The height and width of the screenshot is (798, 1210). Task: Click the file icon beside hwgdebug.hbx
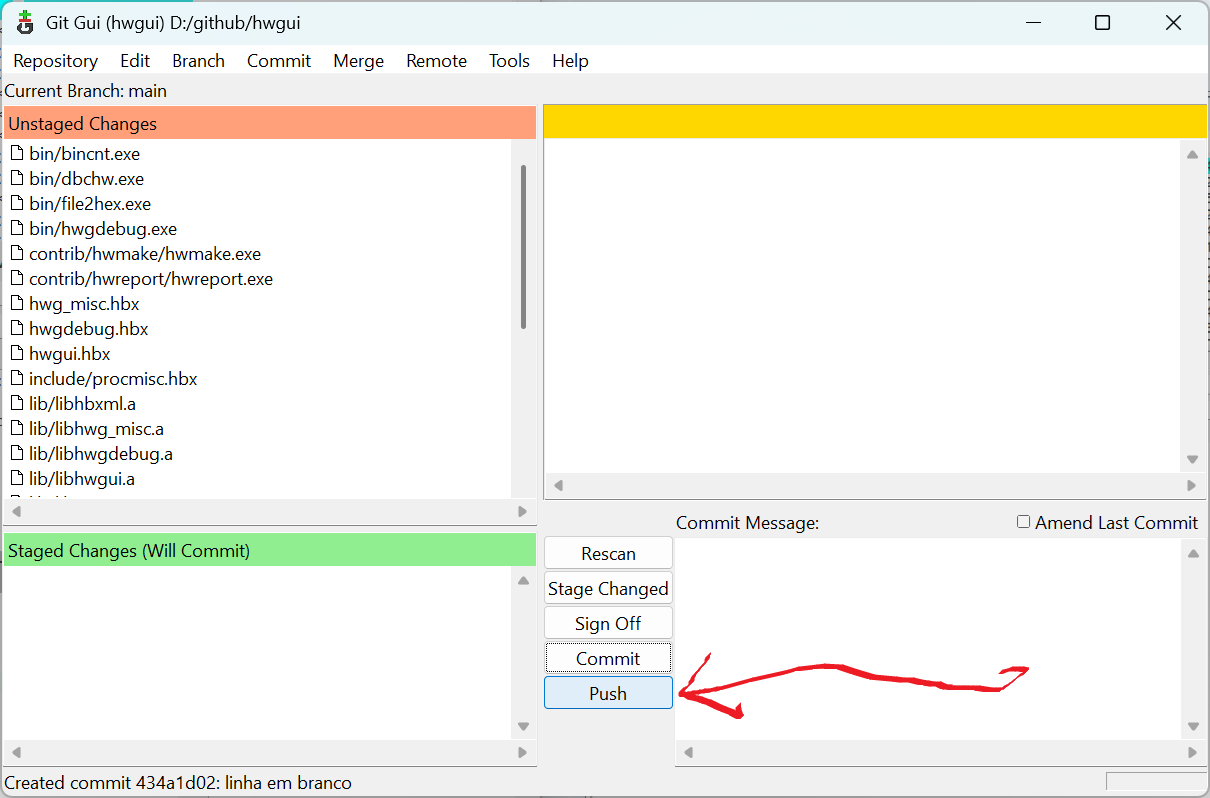(x=17, y=329)
